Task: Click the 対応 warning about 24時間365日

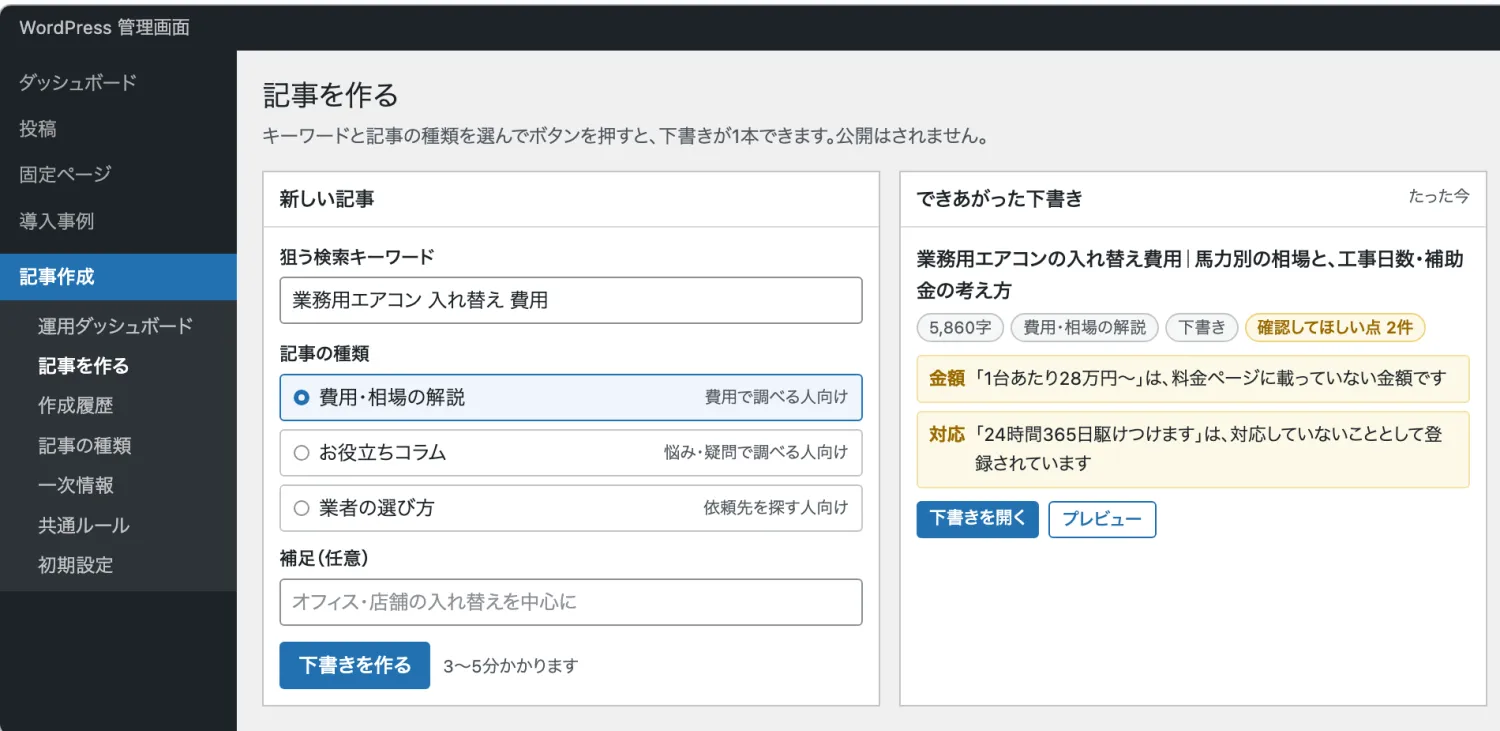Action: (1193, 449)
